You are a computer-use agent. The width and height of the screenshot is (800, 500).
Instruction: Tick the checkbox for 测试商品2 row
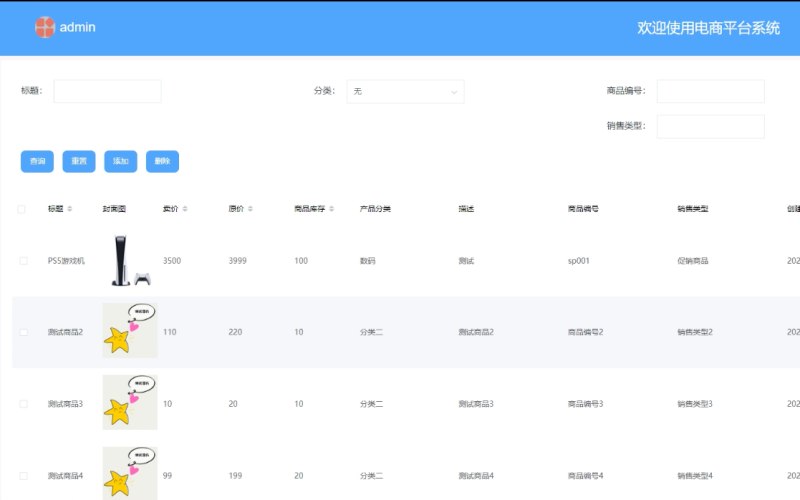coord(23,332)
